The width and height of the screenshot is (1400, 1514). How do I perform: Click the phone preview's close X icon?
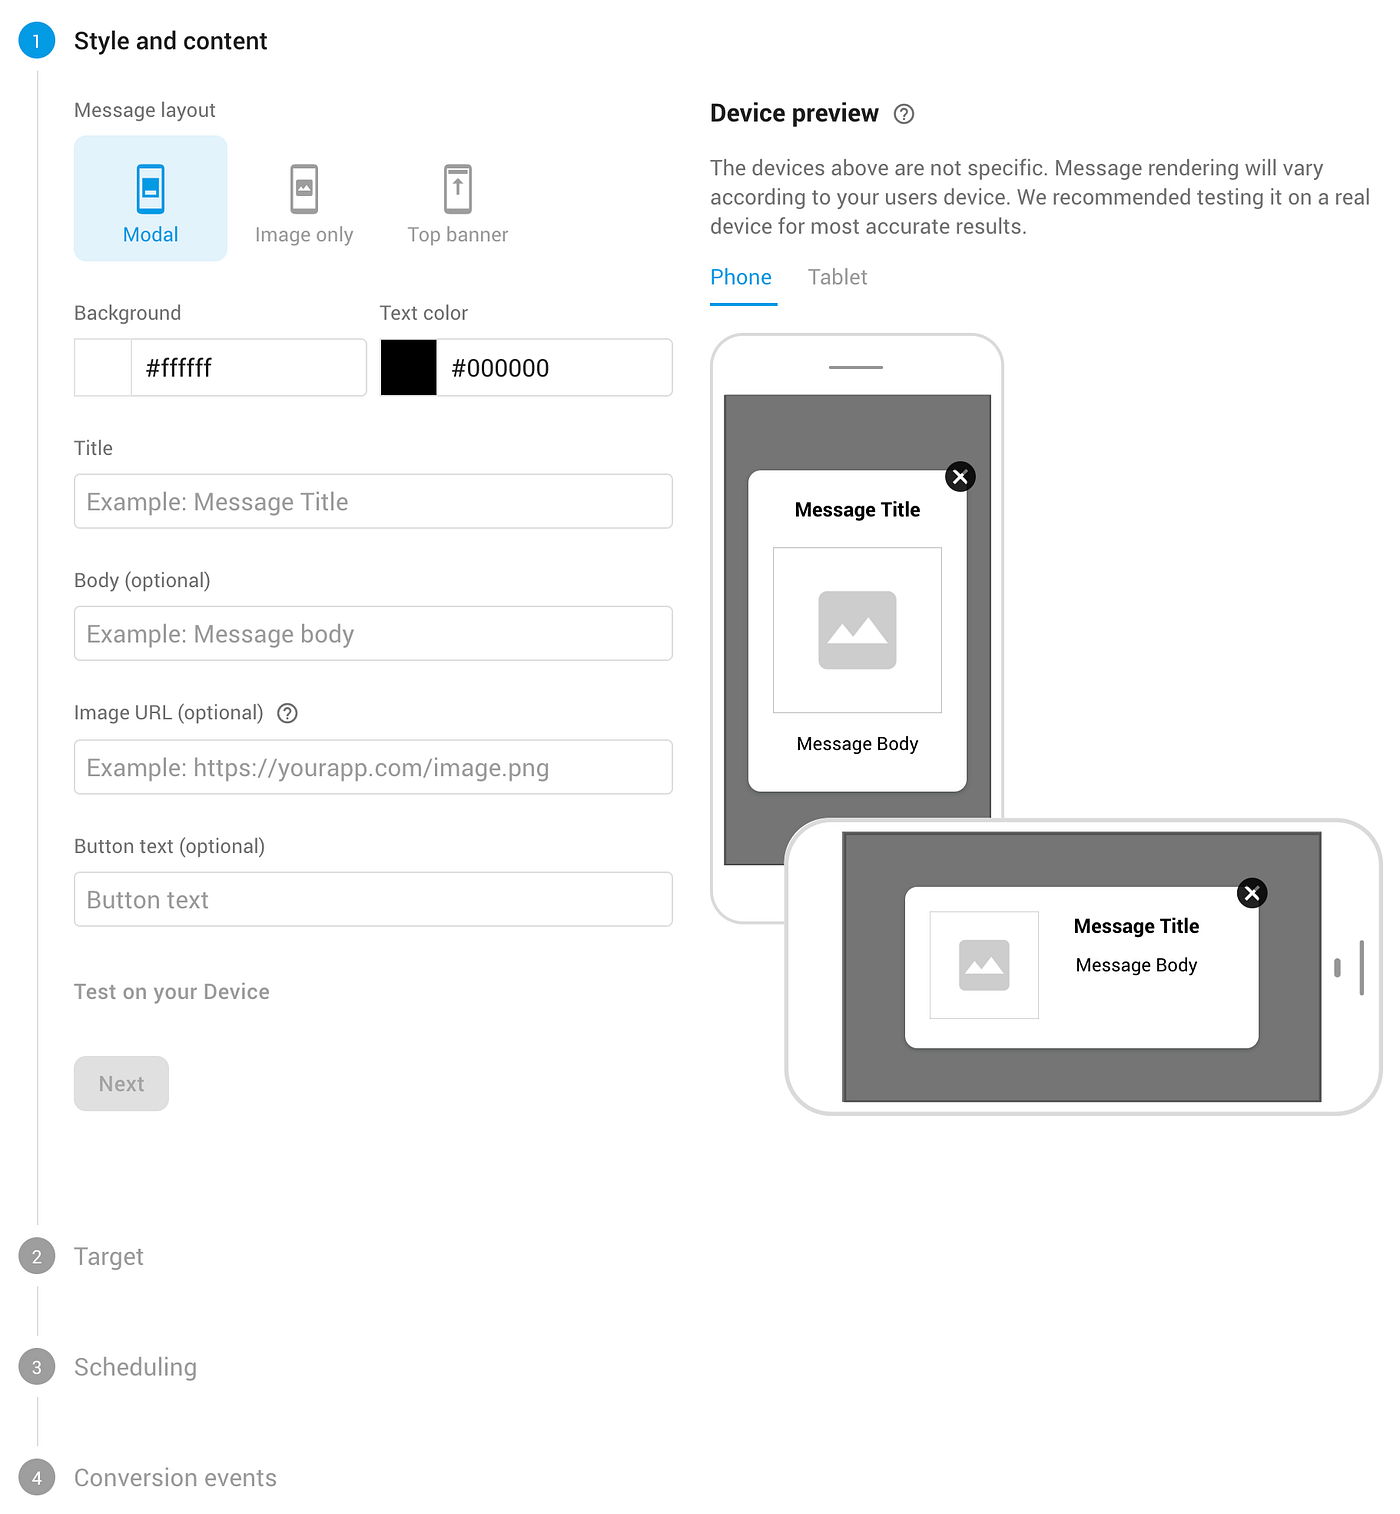tap(959, 477)
